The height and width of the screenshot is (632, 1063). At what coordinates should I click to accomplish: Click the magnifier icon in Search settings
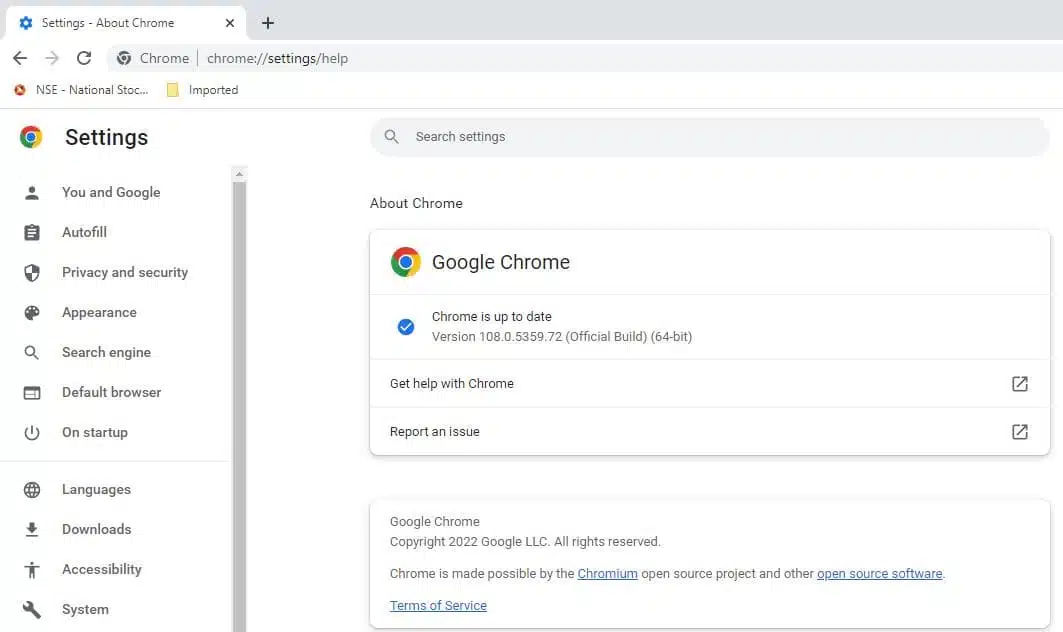tap(391, 136)
